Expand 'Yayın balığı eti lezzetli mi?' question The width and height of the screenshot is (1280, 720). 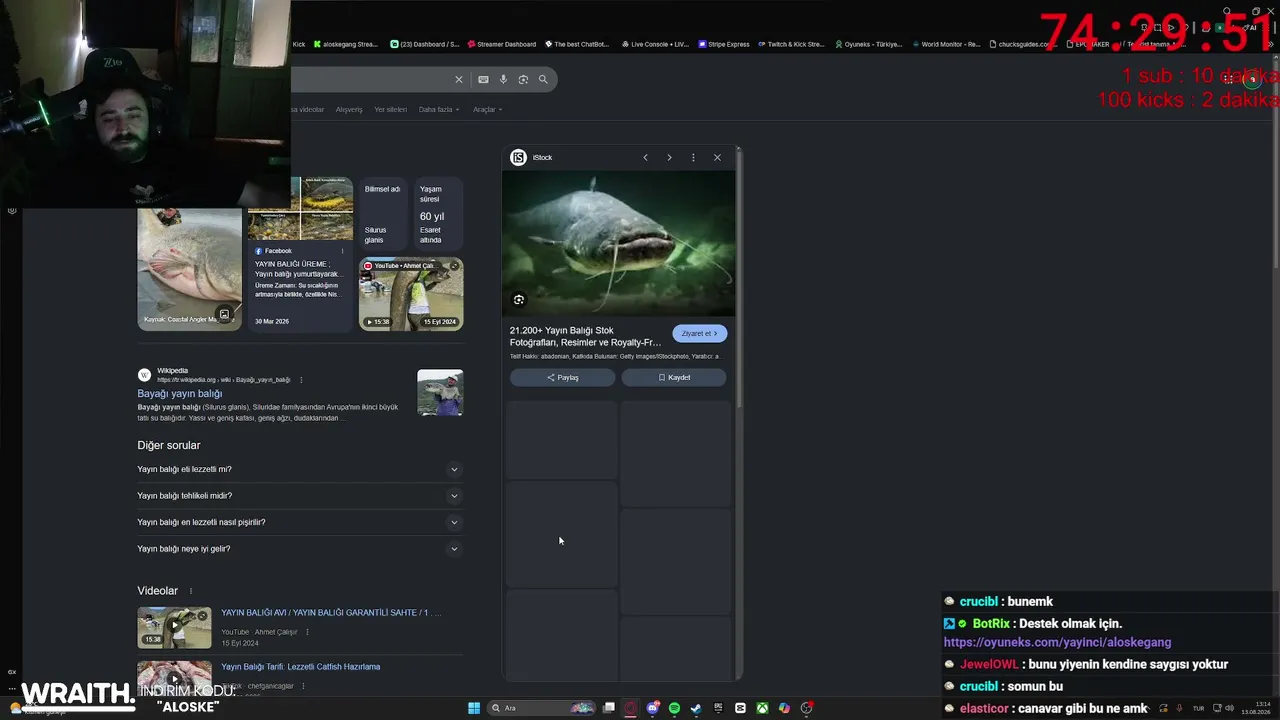point(299,469)
